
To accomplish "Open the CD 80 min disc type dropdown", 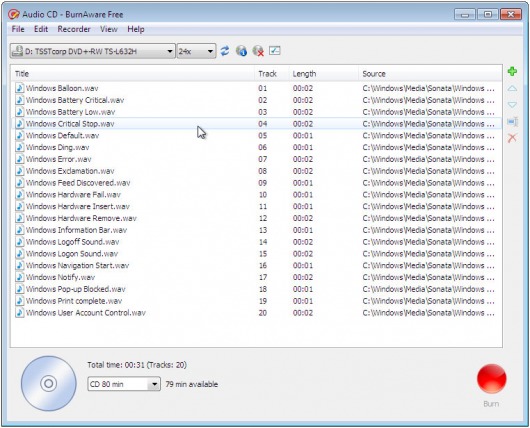I will tap(124, 384).
